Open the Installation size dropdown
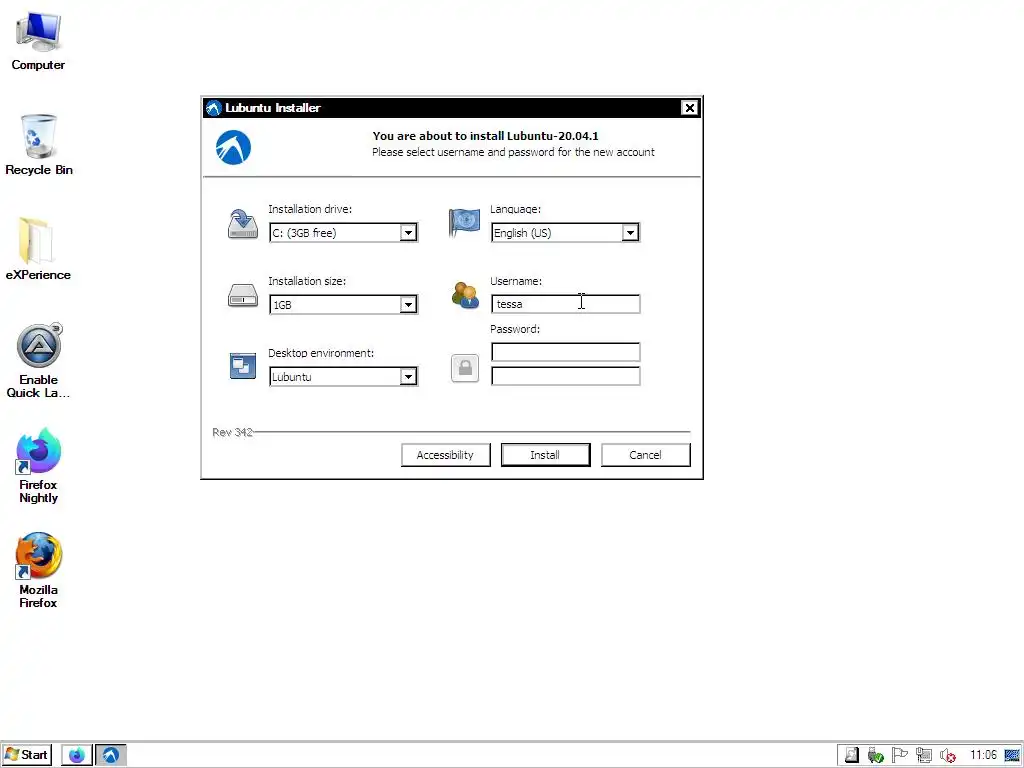The image size is (1024, 768). click(x=408, y=304)
